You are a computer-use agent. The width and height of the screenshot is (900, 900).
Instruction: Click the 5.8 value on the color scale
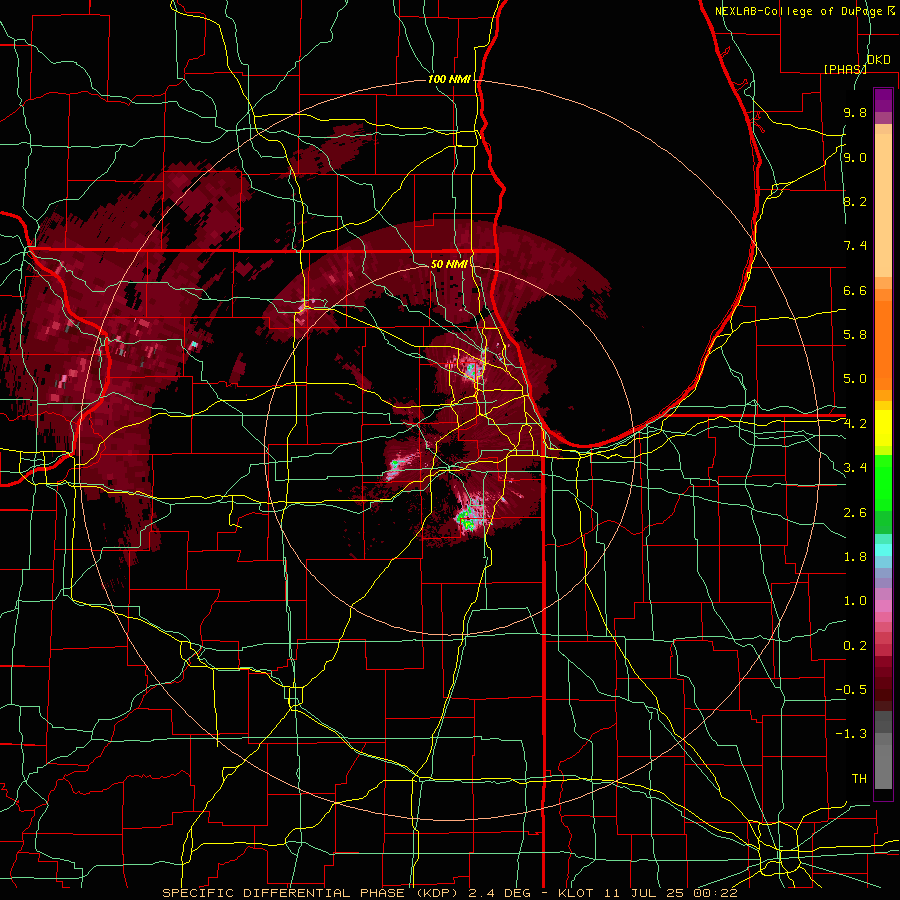click(x=855, y=335)
